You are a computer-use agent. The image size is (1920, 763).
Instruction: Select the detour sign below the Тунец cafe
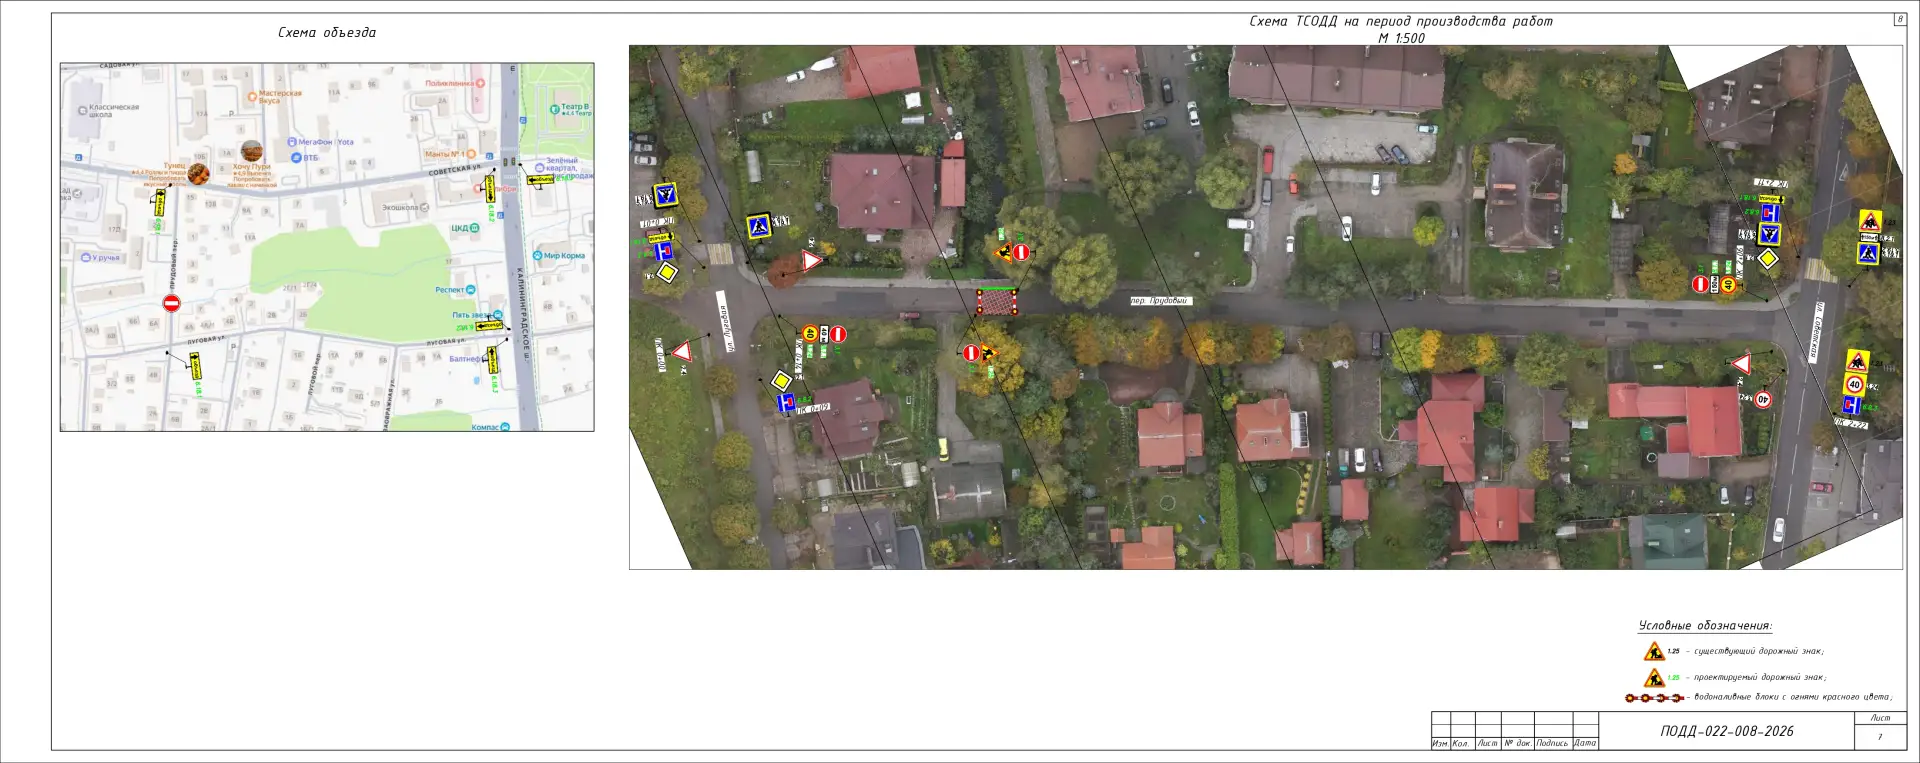point(160,204)
